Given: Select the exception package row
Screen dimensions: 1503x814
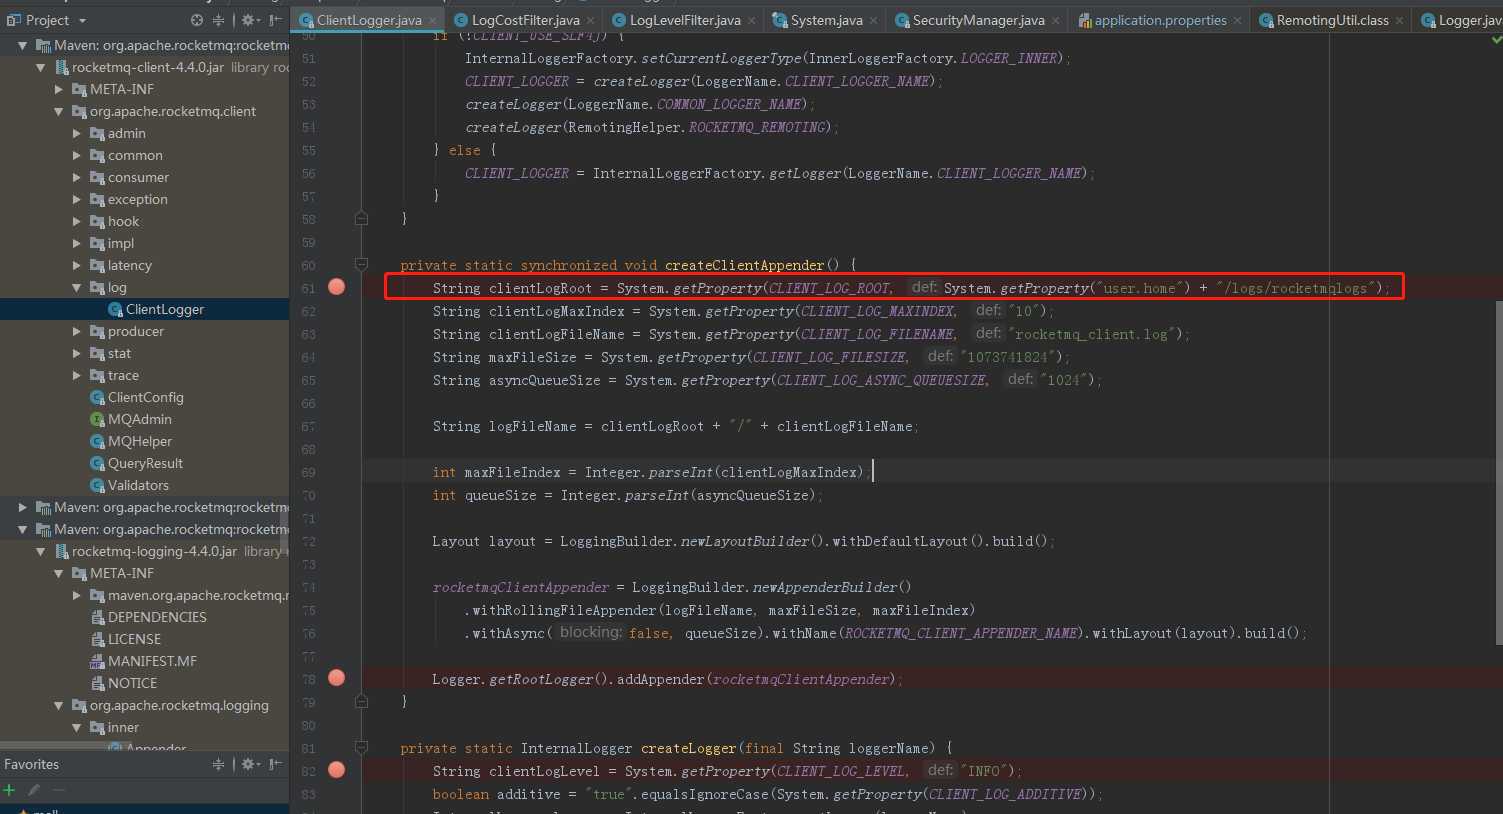Looking at the screenshot, I should pos(145,199).
